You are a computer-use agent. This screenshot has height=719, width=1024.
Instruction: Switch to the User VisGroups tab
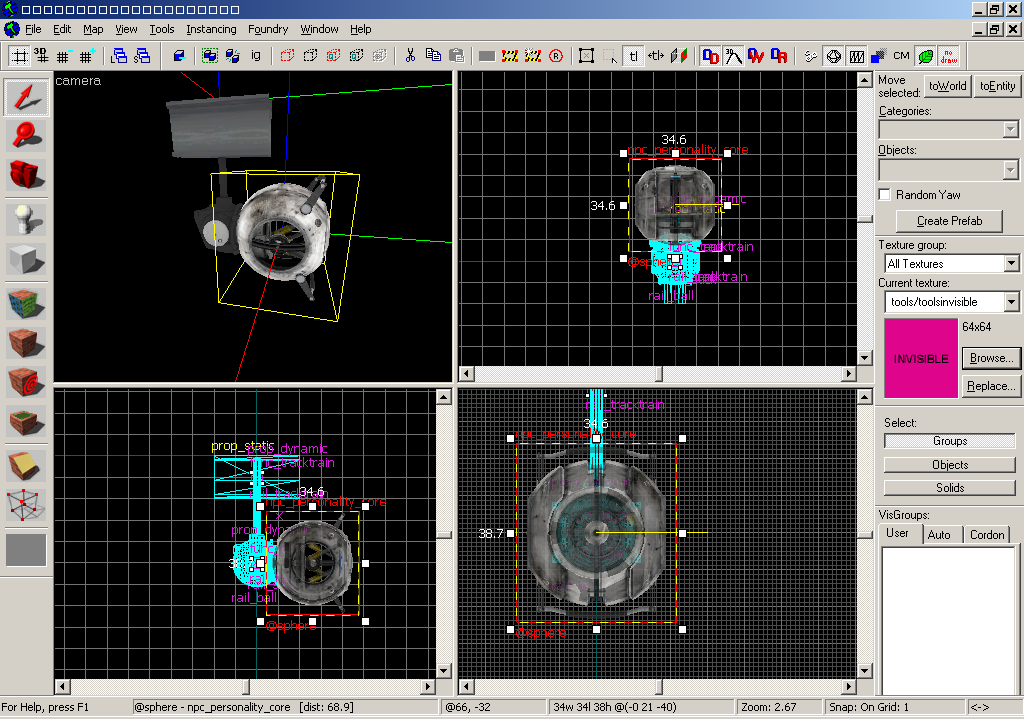coord(897,533)
